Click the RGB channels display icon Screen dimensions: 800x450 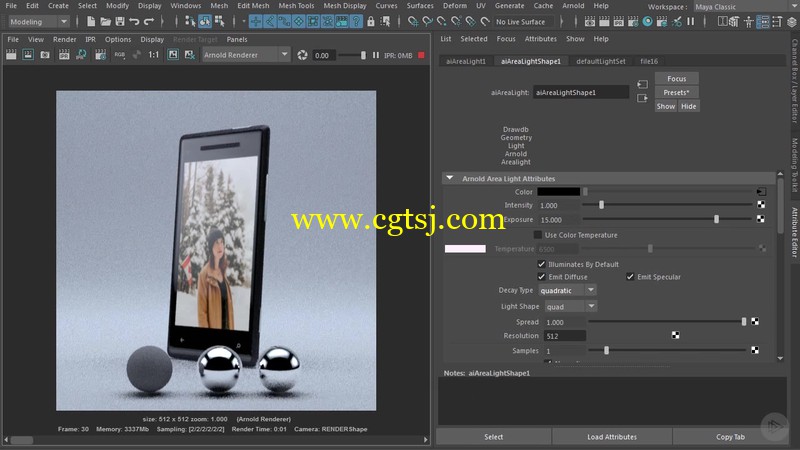119,55
